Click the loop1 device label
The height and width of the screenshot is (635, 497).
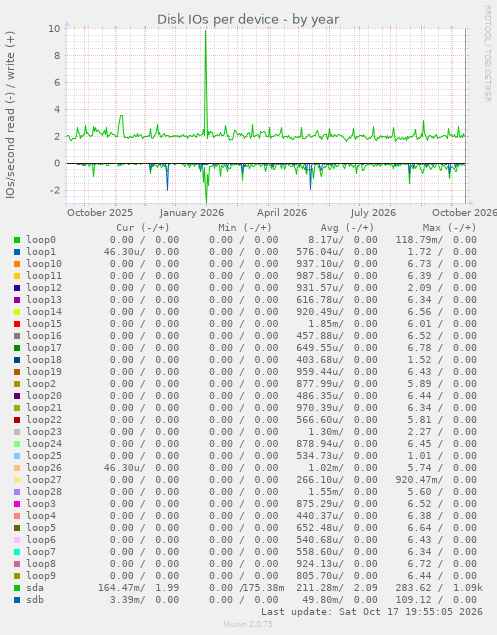[41, 252]
